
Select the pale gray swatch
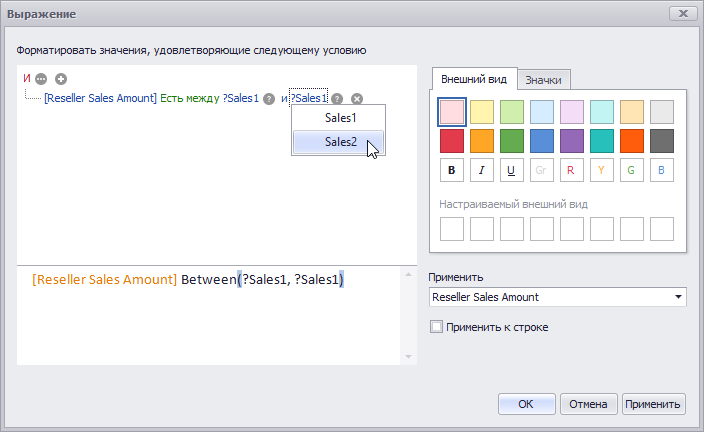662,112
